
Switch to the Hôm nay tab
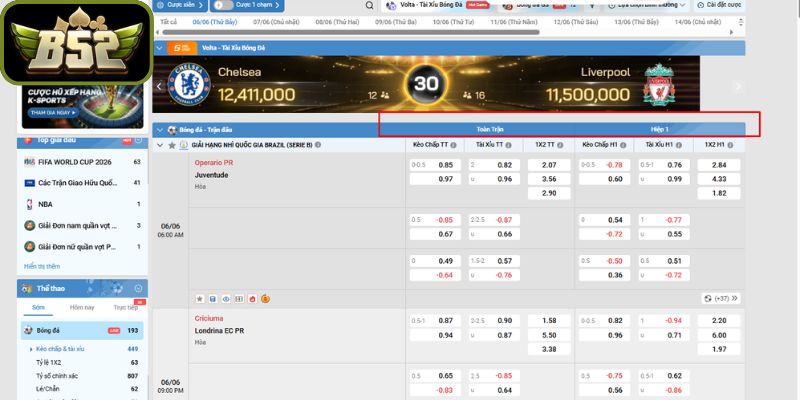(x=82, y=307)
